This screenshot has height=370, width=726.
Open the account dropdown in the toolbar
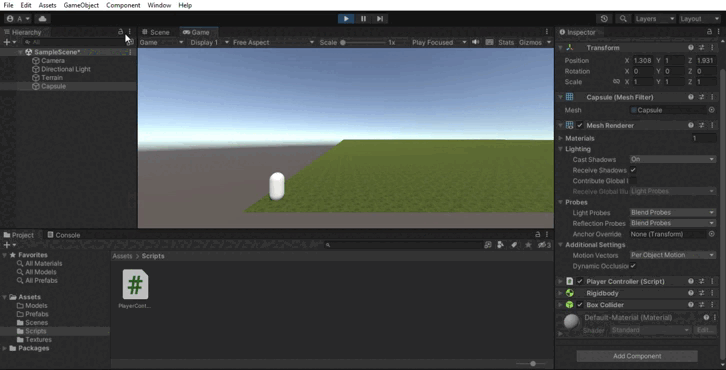point(18,19)
